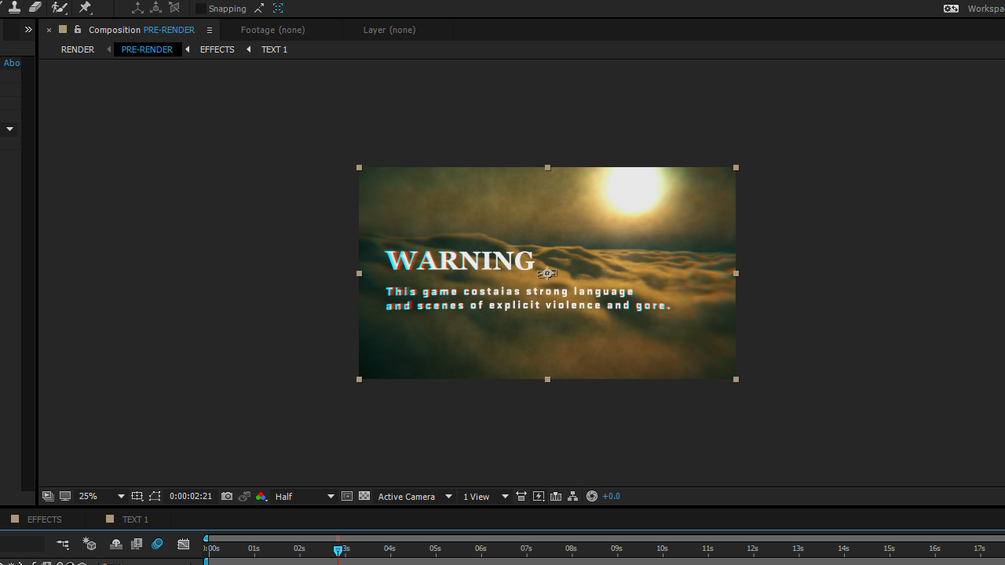This screenshot has width=1005, height=565.
Task: Toggle Always Preview This View
Action: click(x=48, y=496)
